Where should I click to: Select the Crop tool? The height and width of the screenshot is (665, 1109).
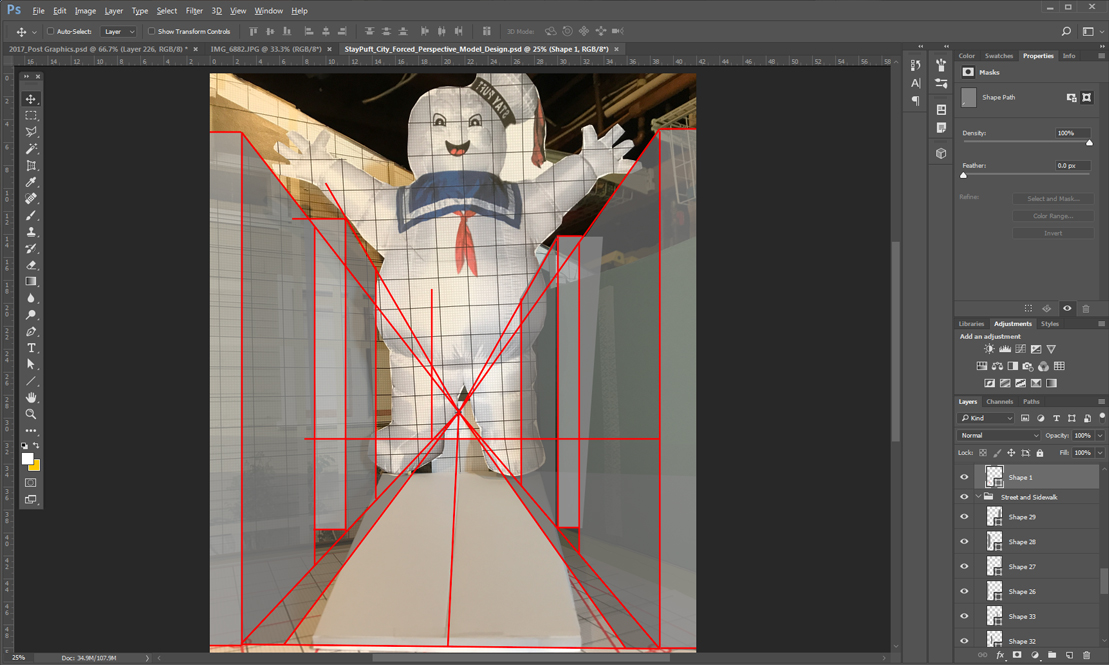click(30, 166)
